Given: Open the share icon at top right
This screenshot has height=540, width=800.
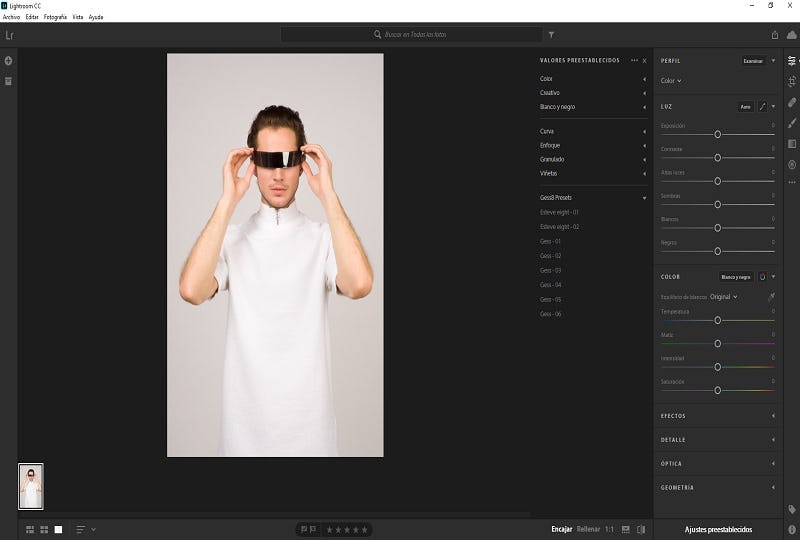Looking at the screenshot, I should (x=774, y=35).
